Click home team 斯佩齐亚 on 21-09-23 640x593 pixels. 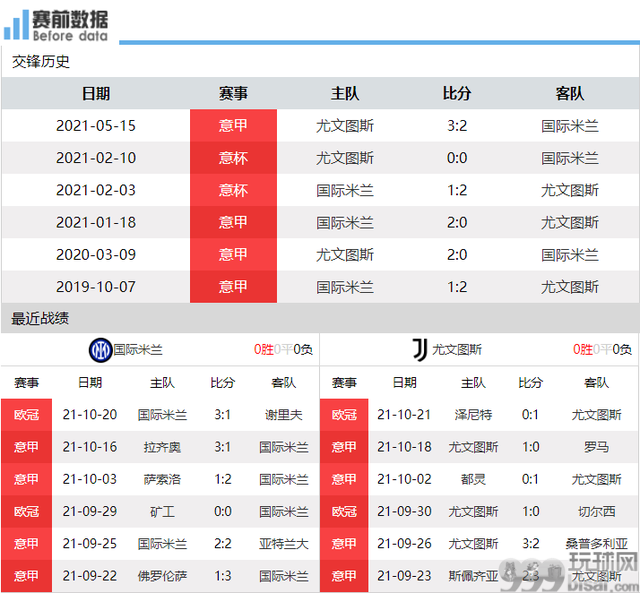point(473,576)
